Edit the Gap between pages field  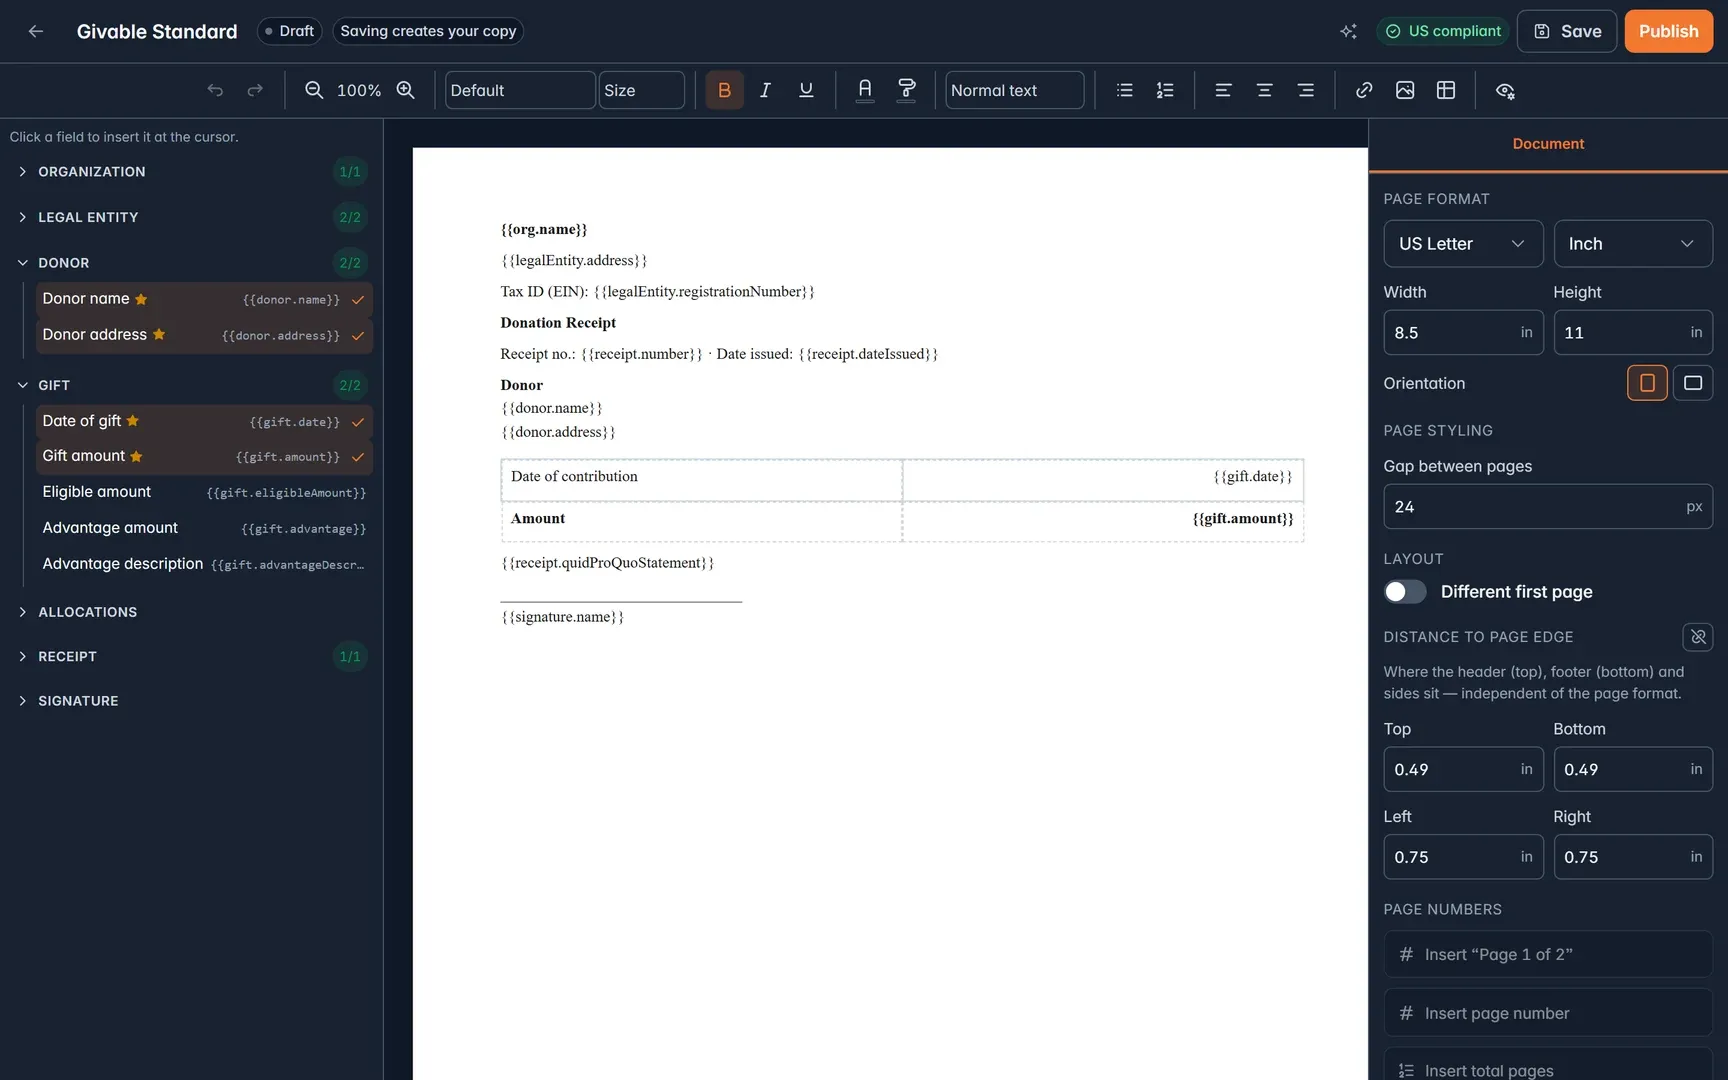(1548, 507)
